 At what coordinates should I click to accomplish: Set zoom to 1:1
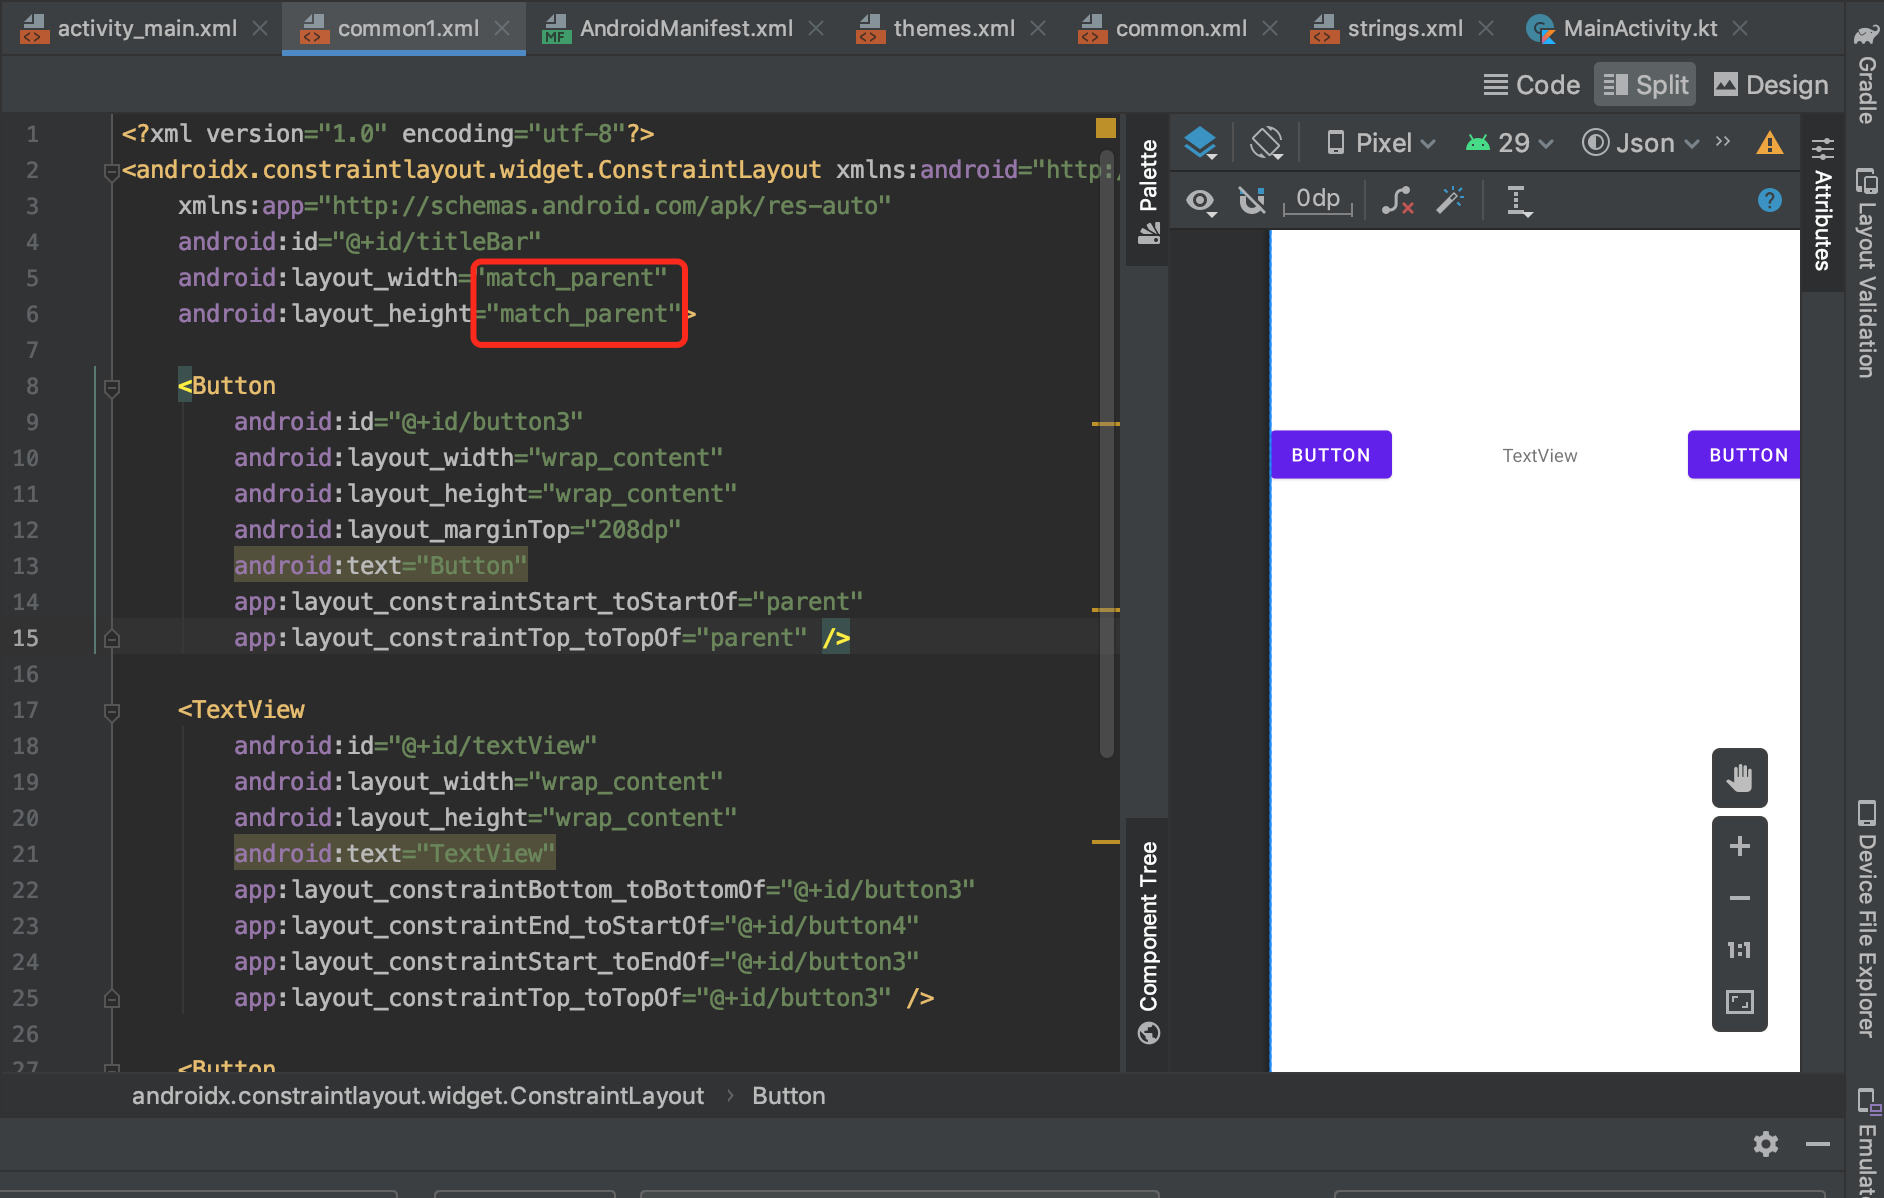pyautogui.click(x=1740, y=950)
